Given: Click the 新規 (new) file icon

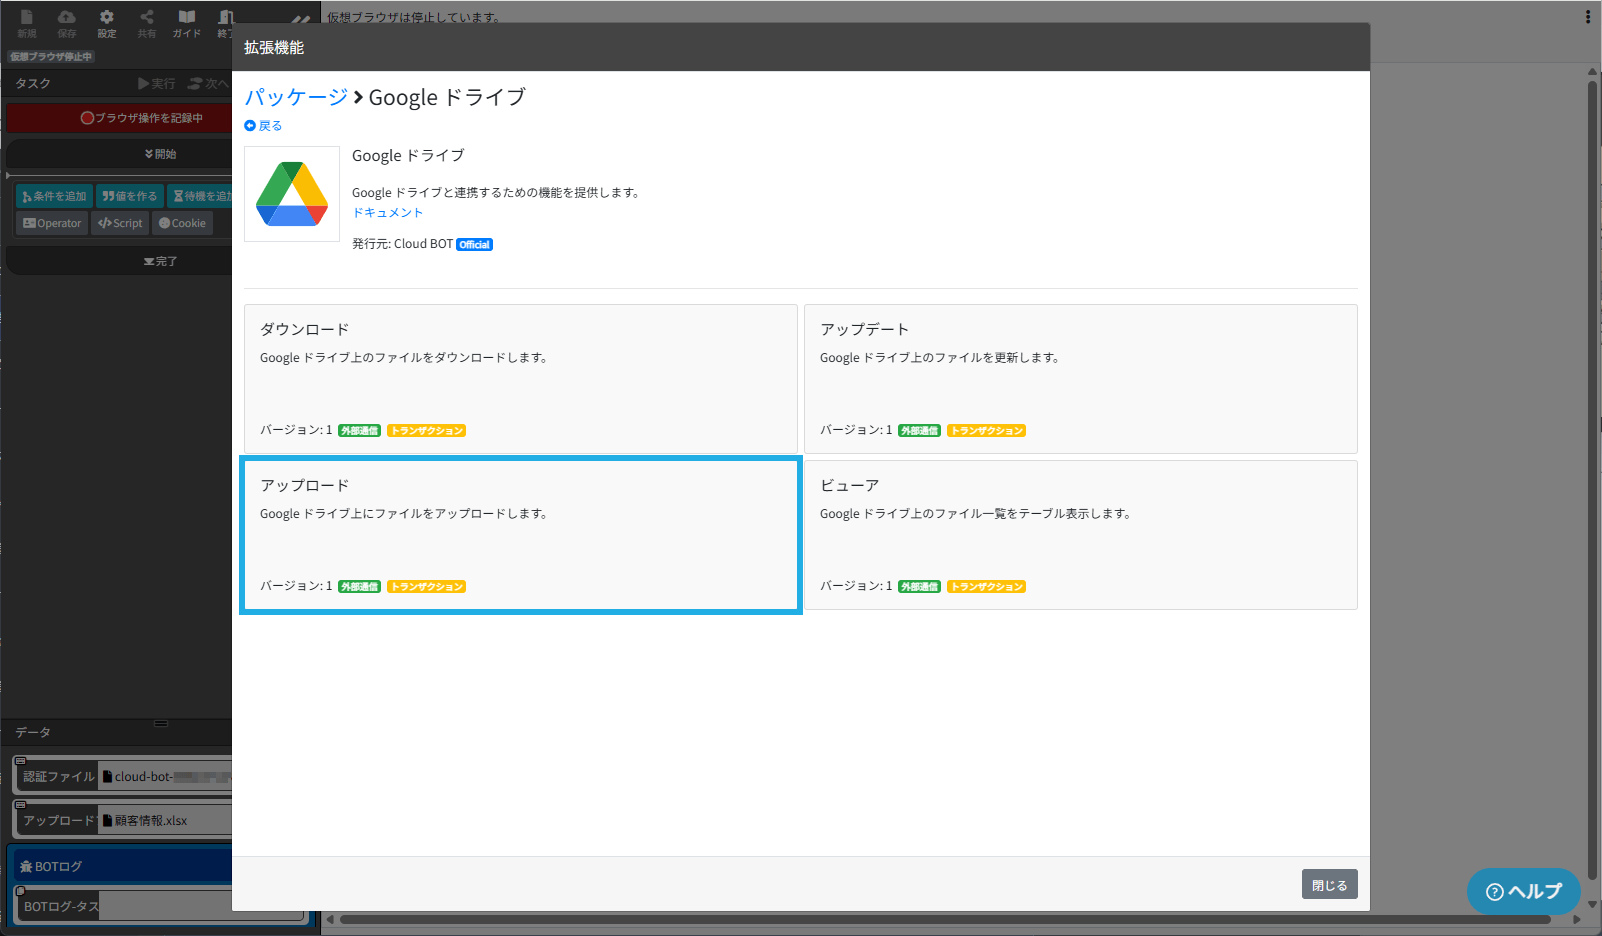Looking at the screenshot, I should [x=27, y=23].
